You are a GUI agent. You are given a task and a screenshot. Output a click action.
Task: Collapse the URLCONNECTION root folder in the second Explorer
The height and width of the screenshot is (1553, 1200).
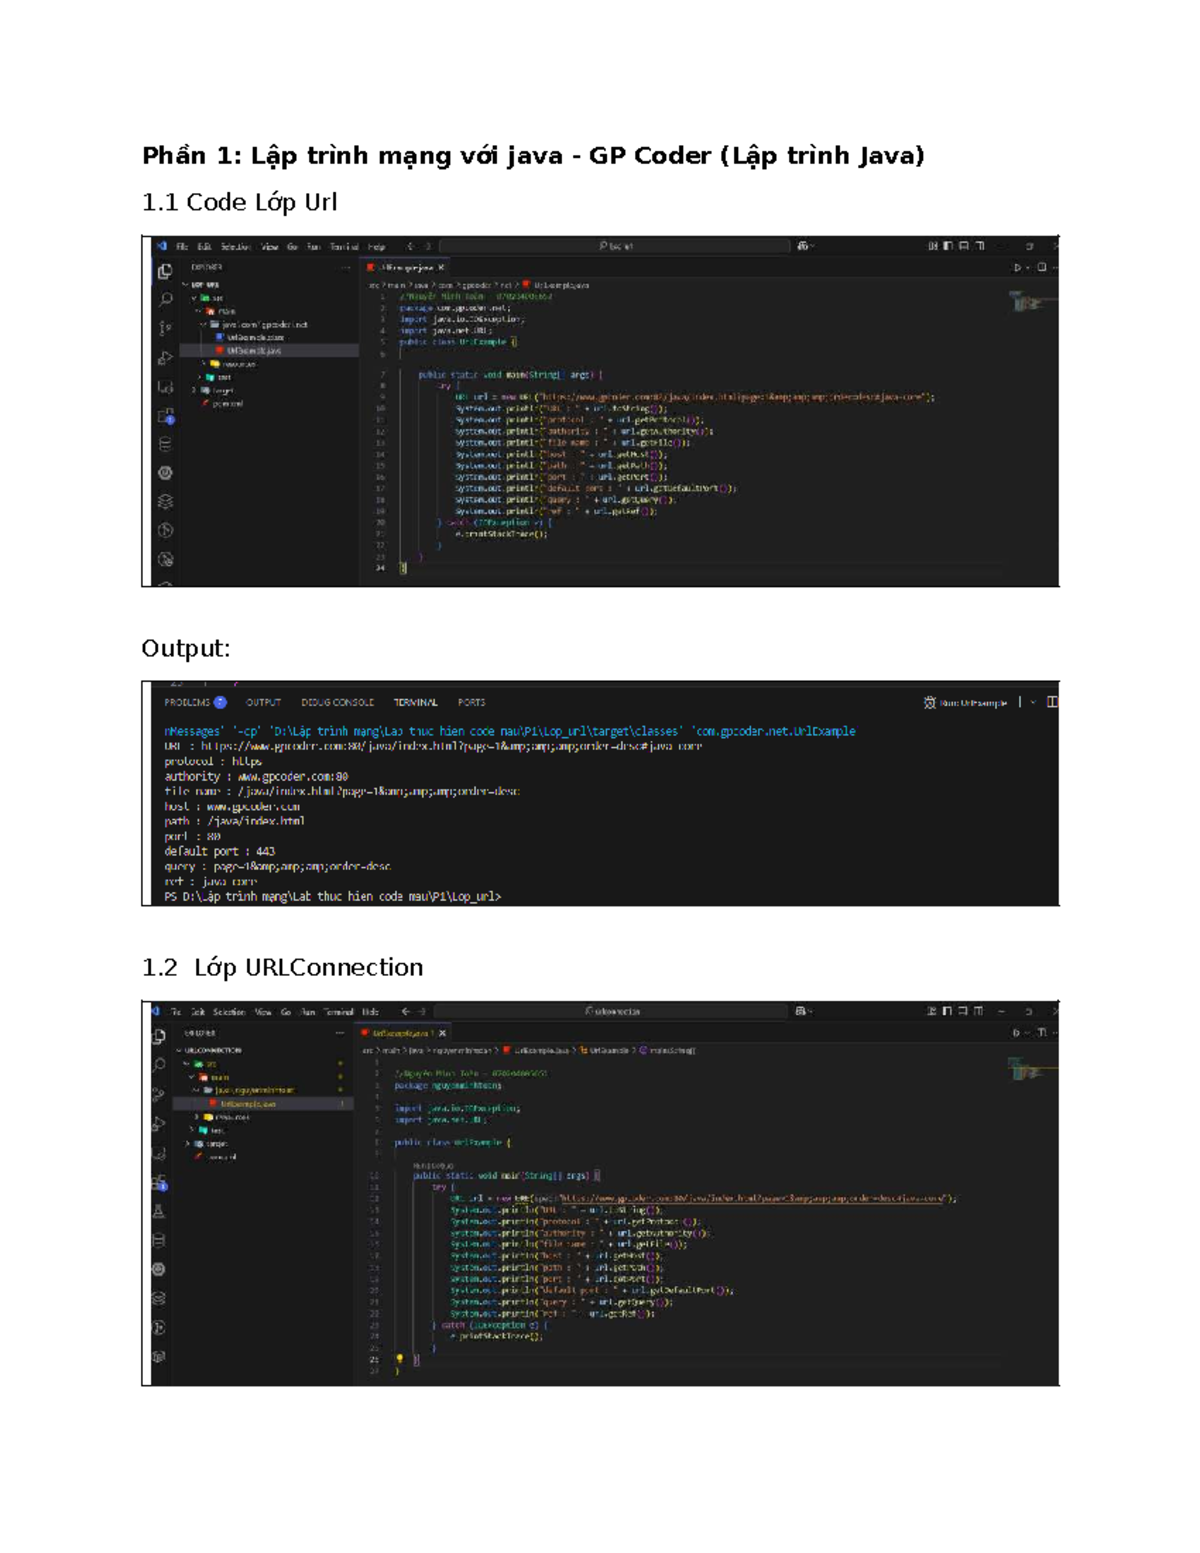click(x=180, y=1051)
